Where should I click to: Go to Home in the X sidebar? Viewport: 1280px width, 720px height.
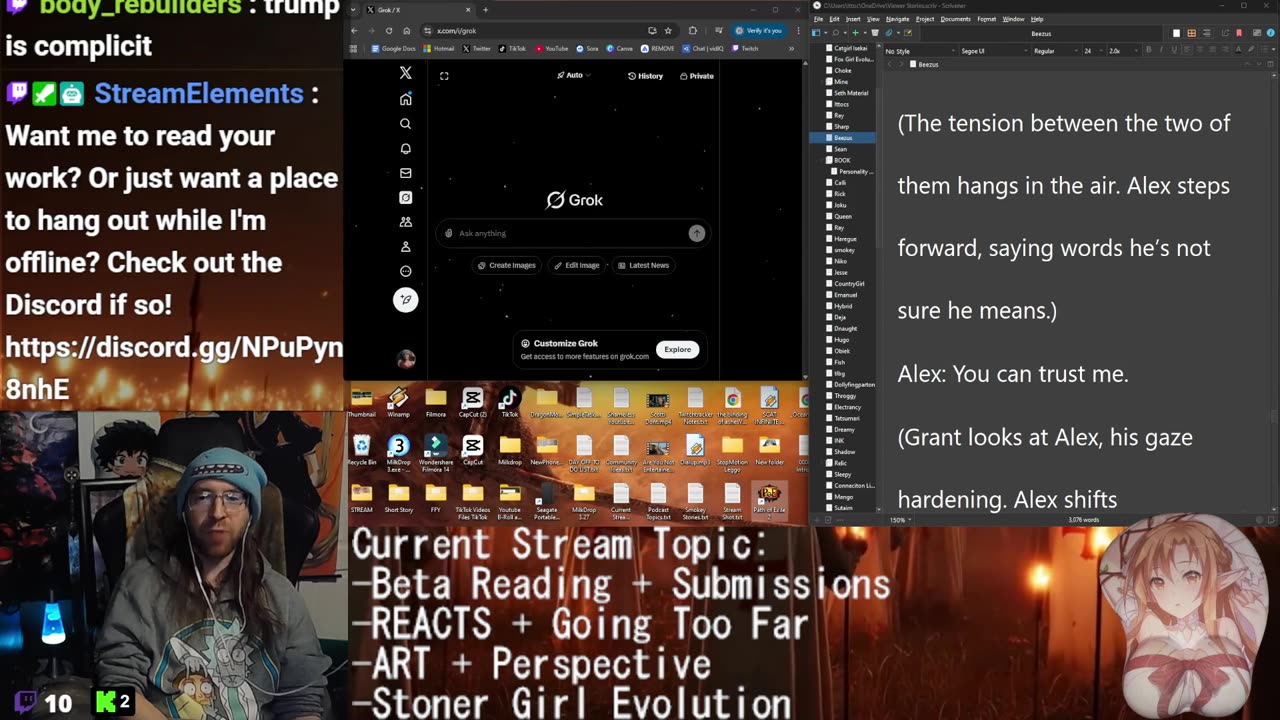(x=405, y=99)
